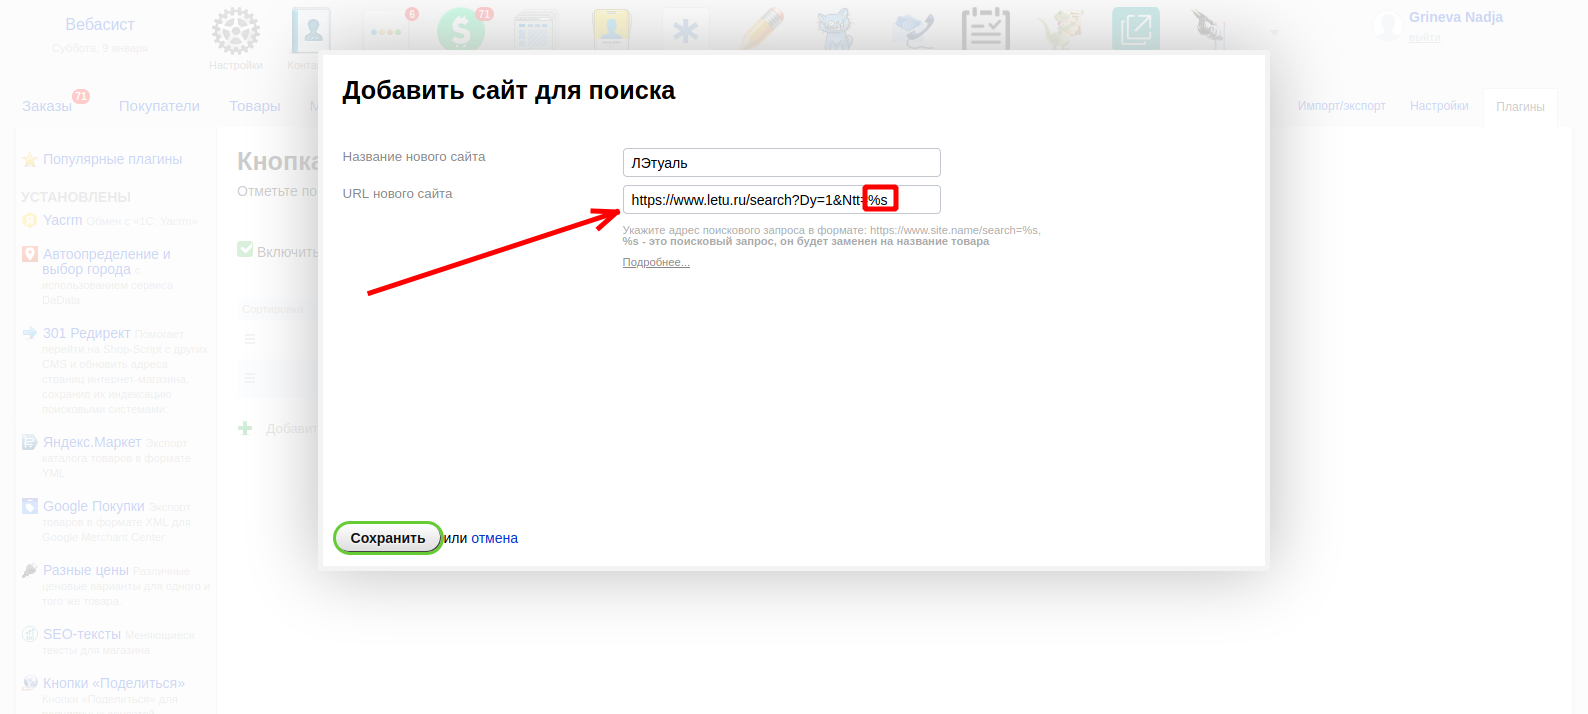1588x714 pixels.
Task: Expand the app list dropdown arrow
Action: tap(1275, 32)
